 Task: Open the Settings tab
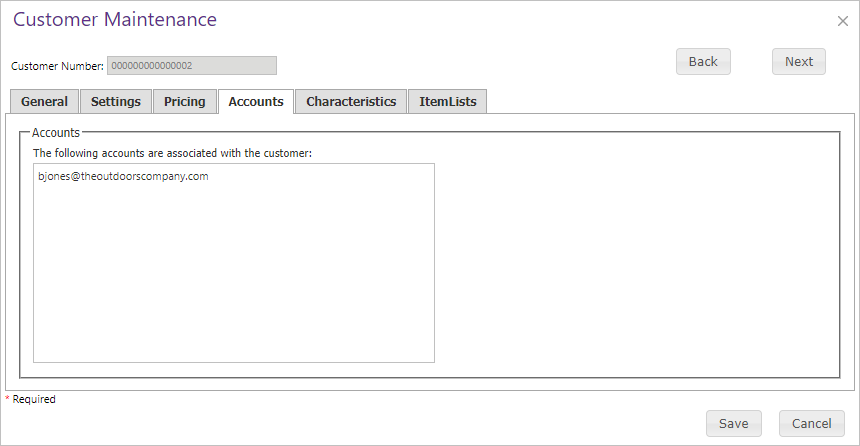[x=116, y=101]
